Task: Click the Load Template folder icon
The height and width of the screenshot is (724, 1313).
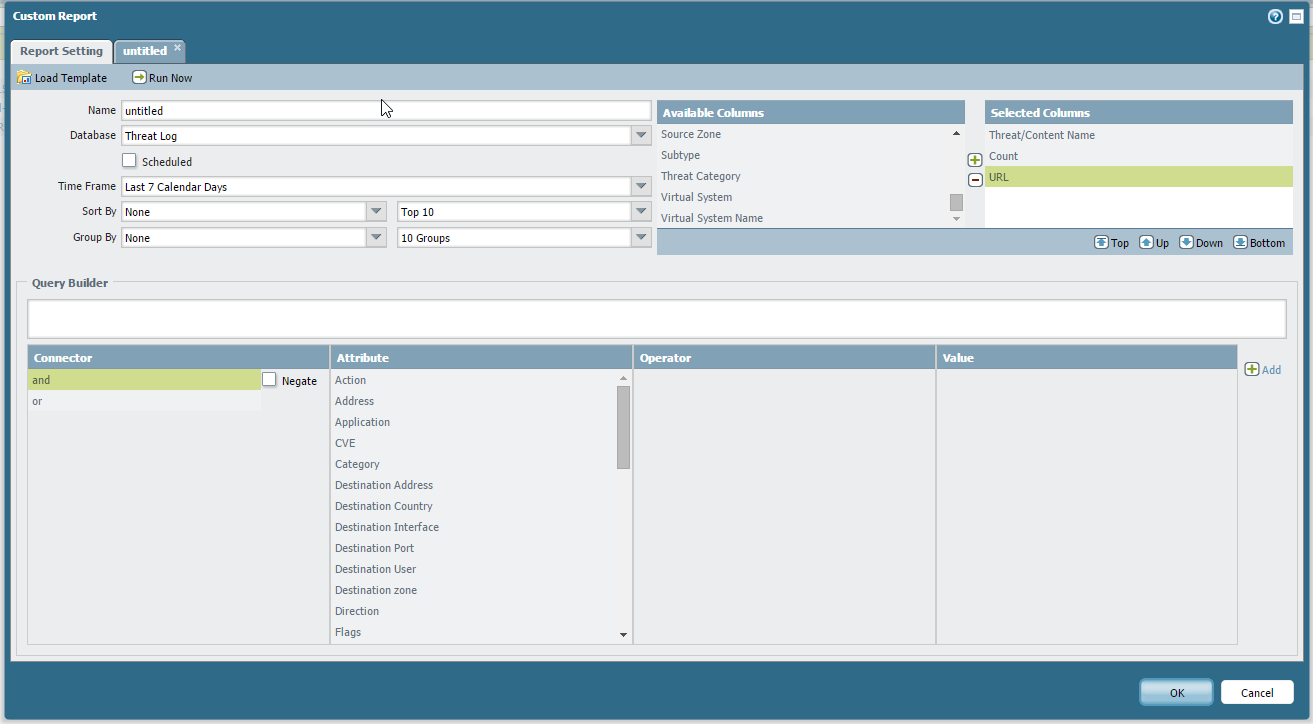Action: pyautogui.click(x=24, y=78)
